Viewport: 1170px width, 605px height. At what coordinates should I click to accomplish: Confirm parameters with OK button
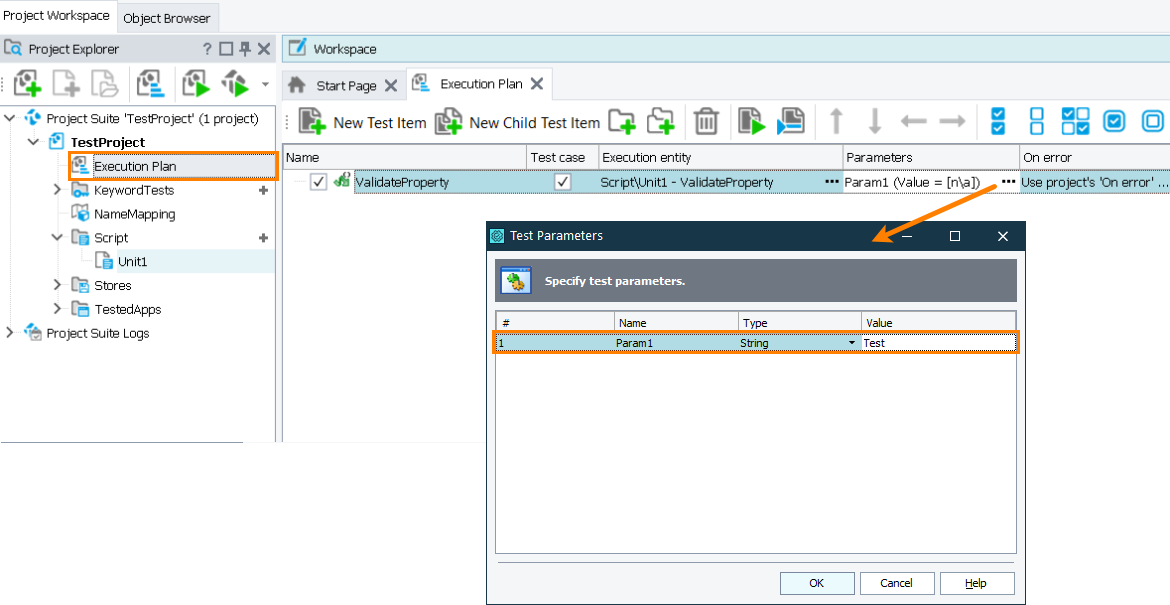[x=816, y=583]
